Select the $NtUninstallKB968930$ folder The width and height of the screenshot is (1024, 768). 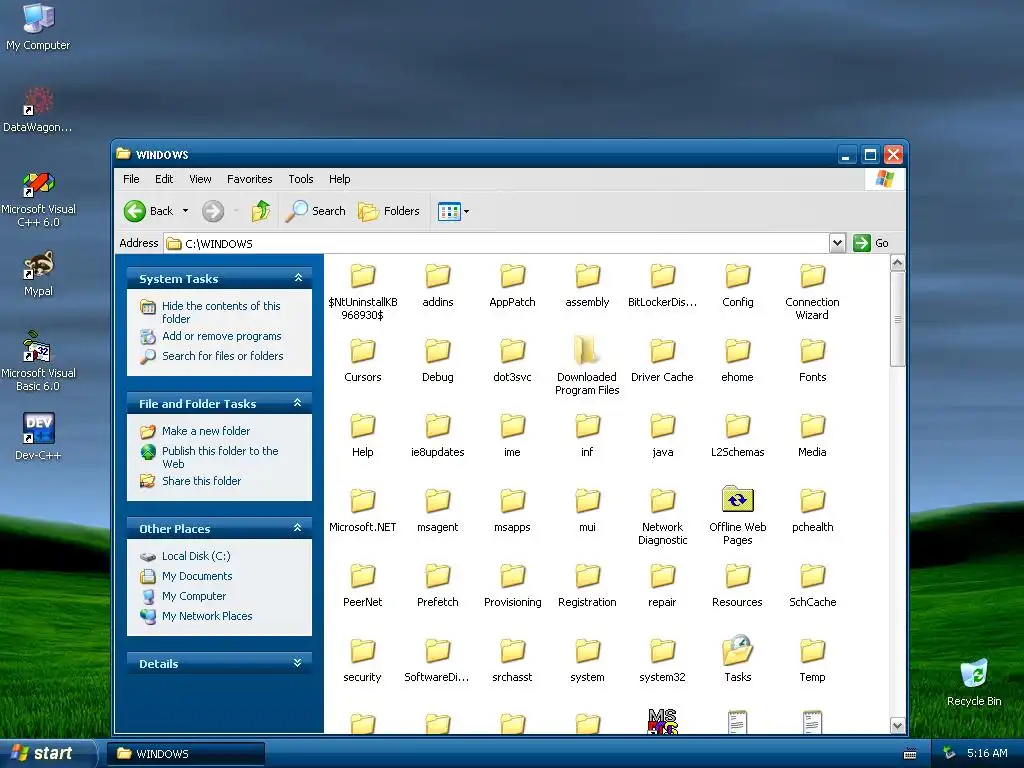(362, 291)
